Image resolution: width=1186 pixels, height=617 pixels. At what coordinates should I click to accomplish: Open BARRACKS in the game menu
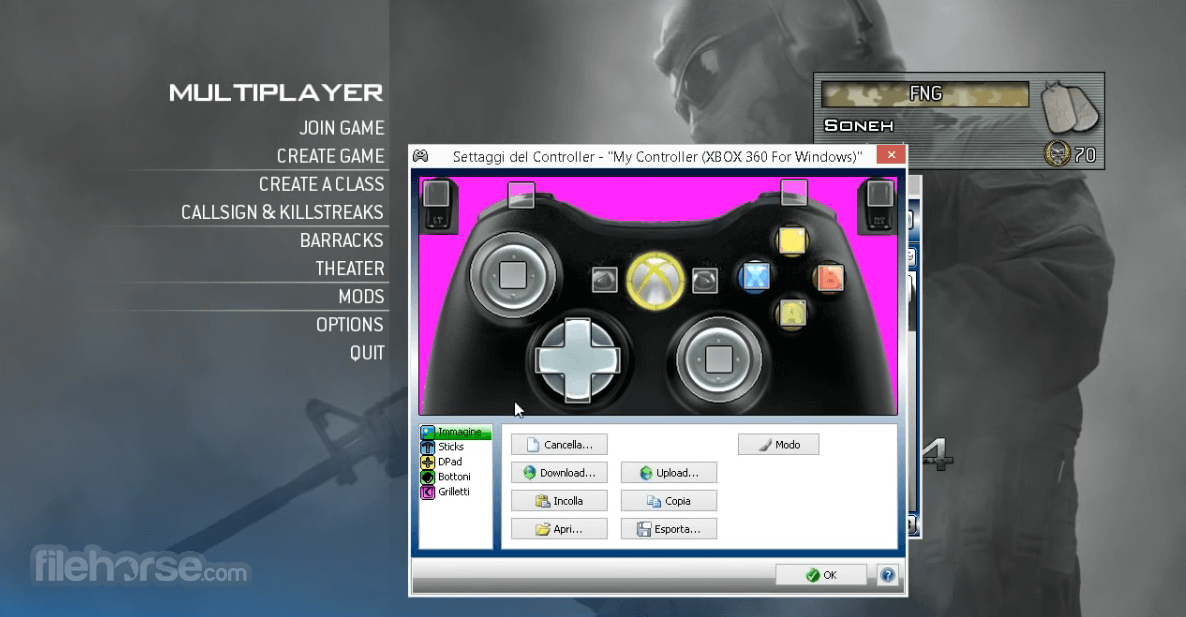coord(342,240)
